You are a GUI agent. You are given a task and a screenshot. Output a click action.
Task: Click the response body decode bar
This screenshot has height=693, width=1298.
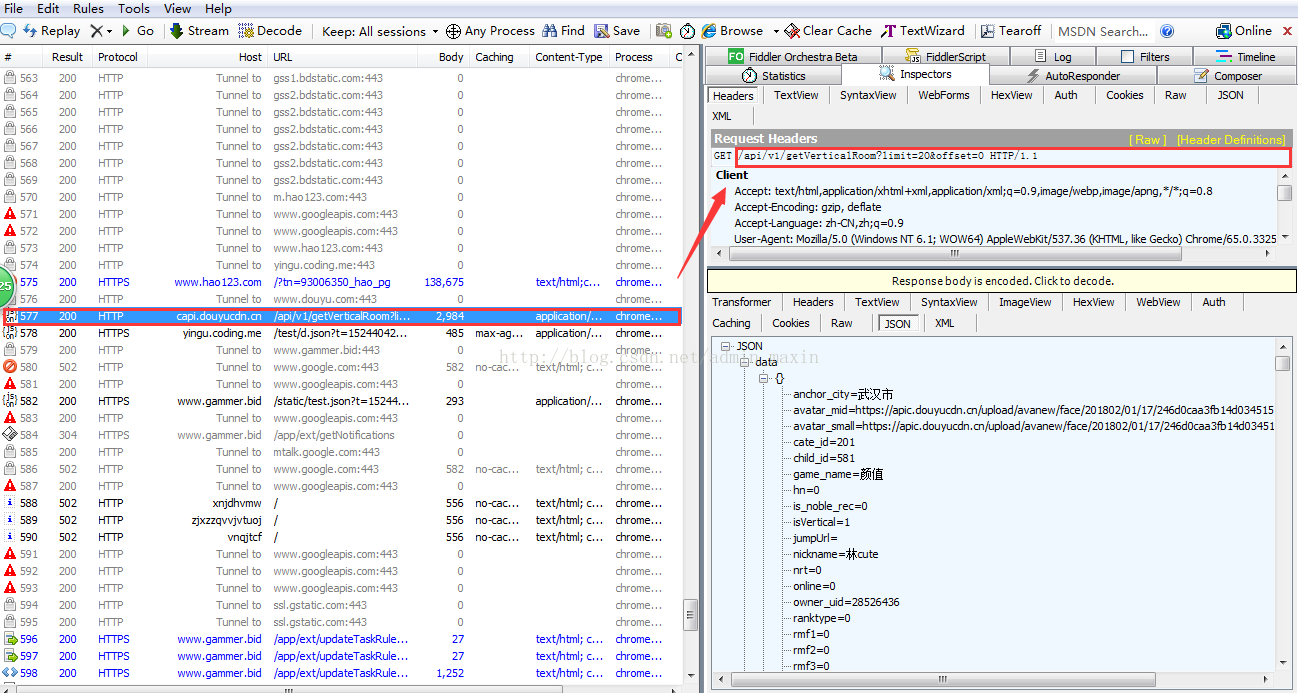click(x=1002, y=281)
